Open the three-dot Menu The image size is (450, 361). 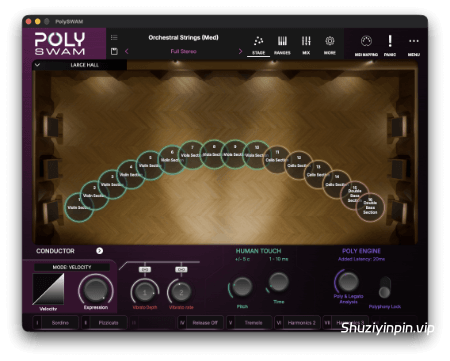[x=414, y=45]
